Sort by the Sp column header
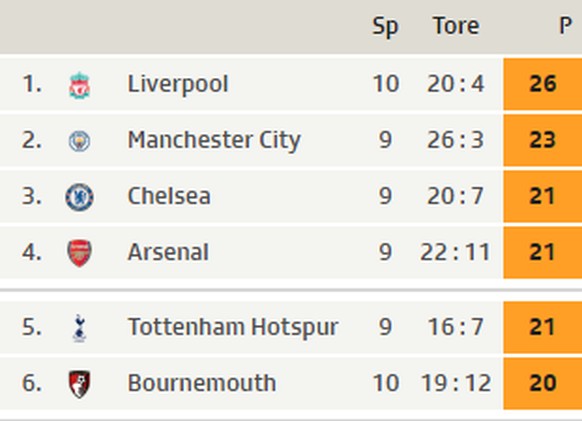Image resolution: width=582 pixels, height=421 pixels. 385,27
